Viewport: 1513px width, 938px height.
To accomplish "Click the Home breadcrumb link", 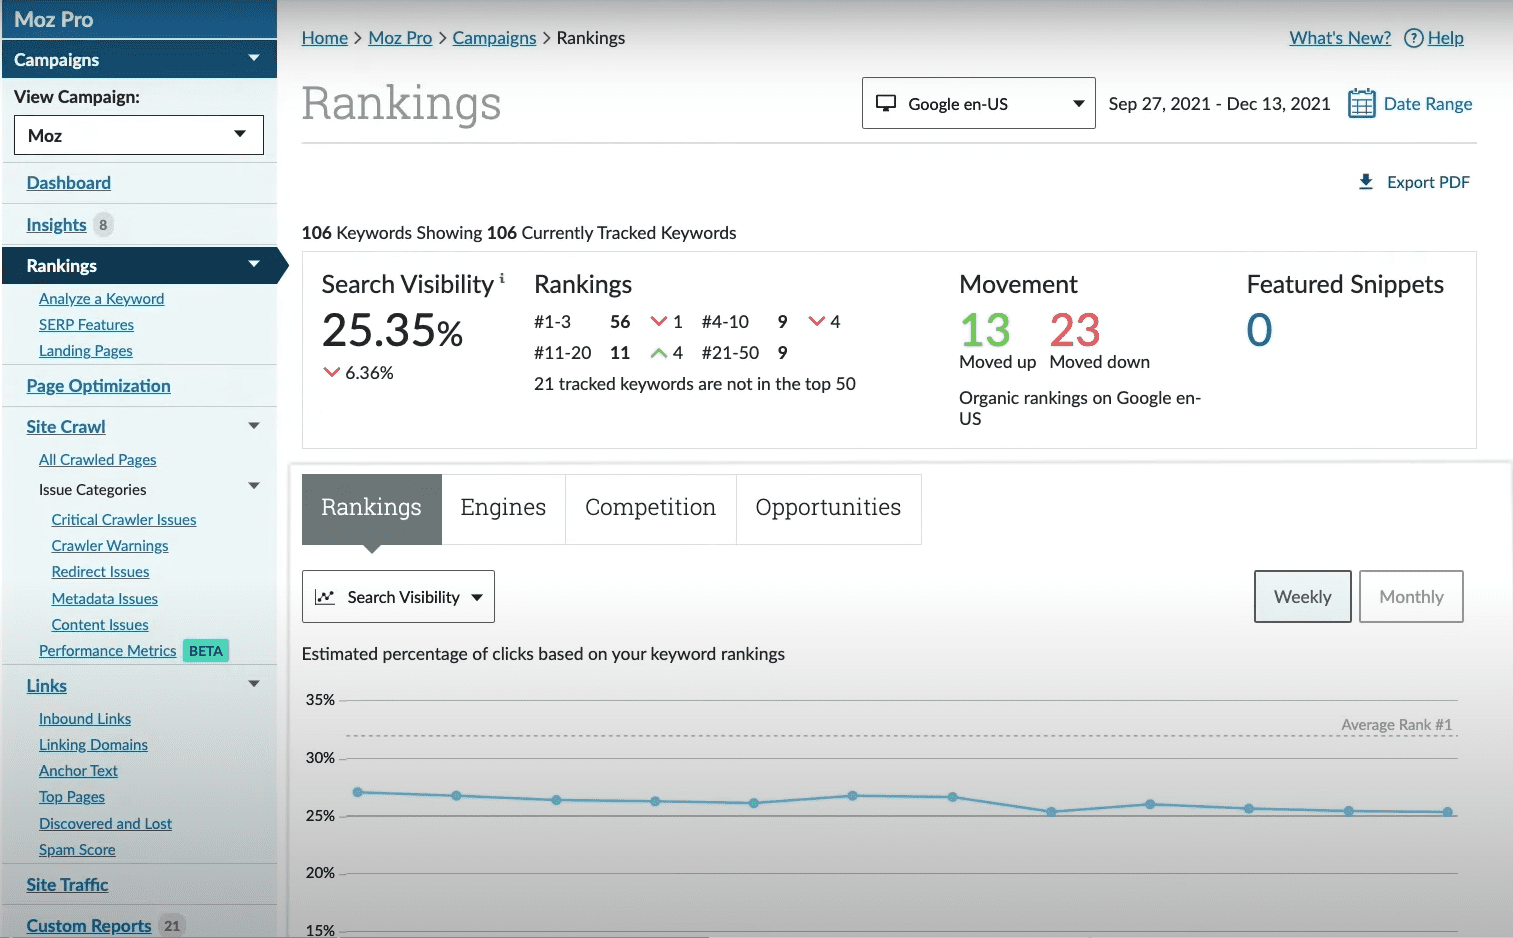I will (x=325, y=38).
